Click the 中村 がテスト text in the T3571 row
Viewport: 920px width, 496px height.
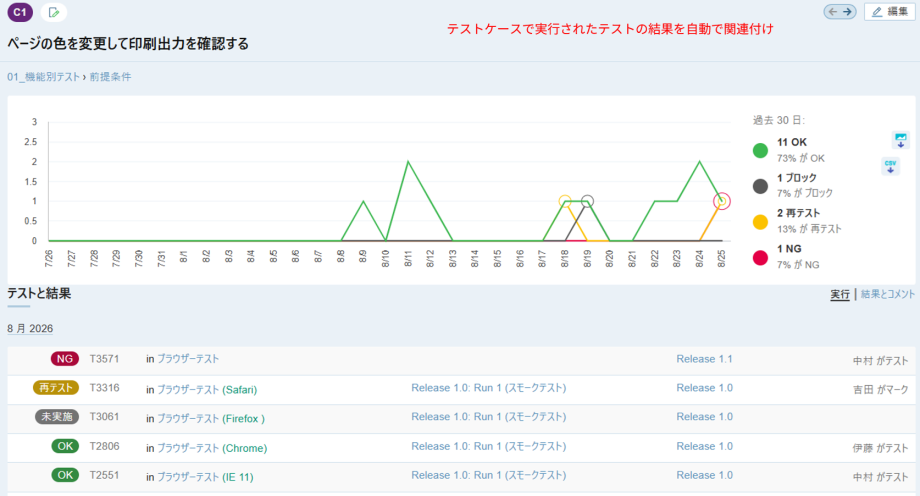coord(880,361)
